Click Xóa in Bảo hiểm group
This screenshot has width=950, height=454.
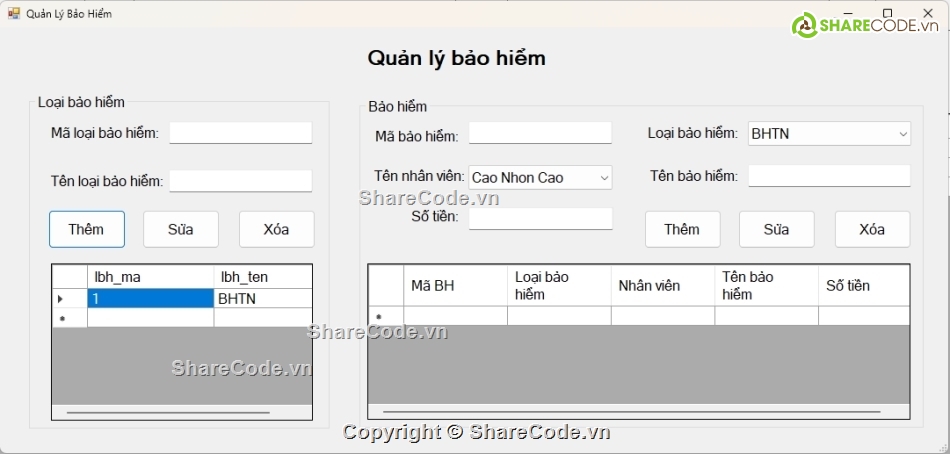[872, 229]
